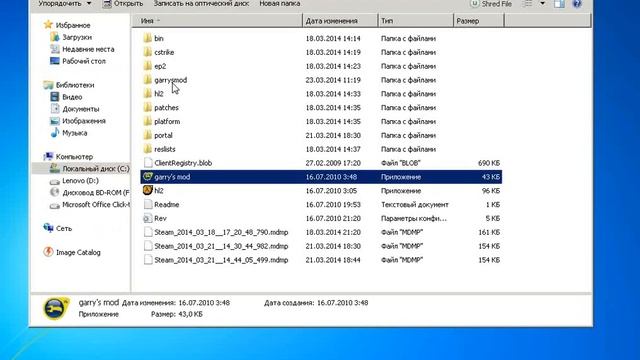Click Дата создания value in details pane
640x360 pixels.
coord(342,303)
